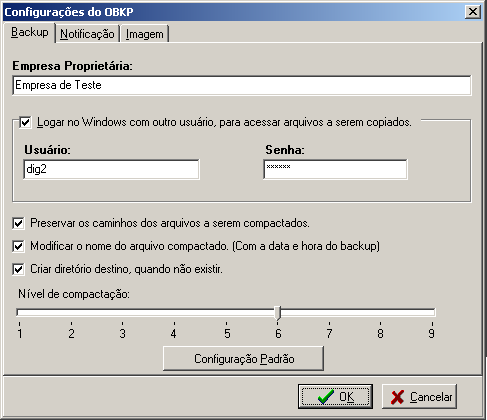Click the slider track at level 8
This screenshot has height=420, width=487.
380,312
